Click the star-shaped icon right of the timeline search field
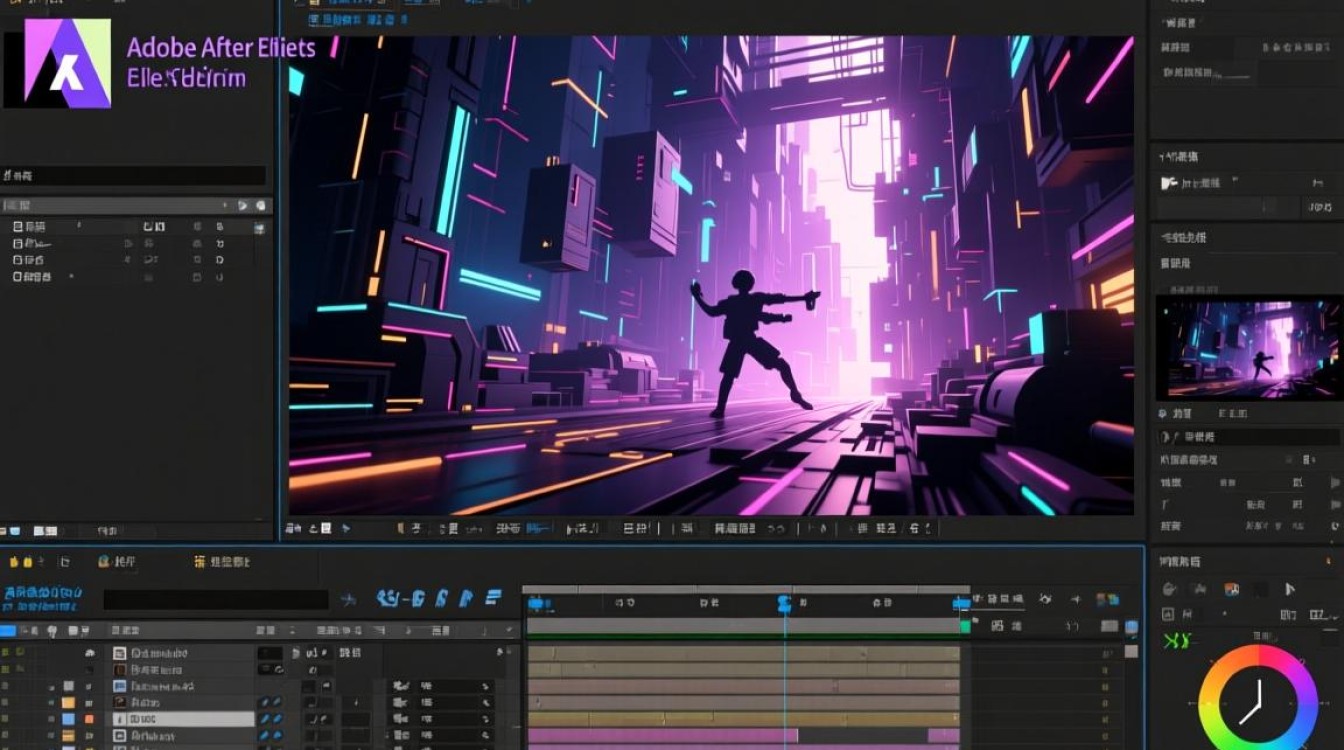Screen dimensions: 1344x750 pos(348,600)
